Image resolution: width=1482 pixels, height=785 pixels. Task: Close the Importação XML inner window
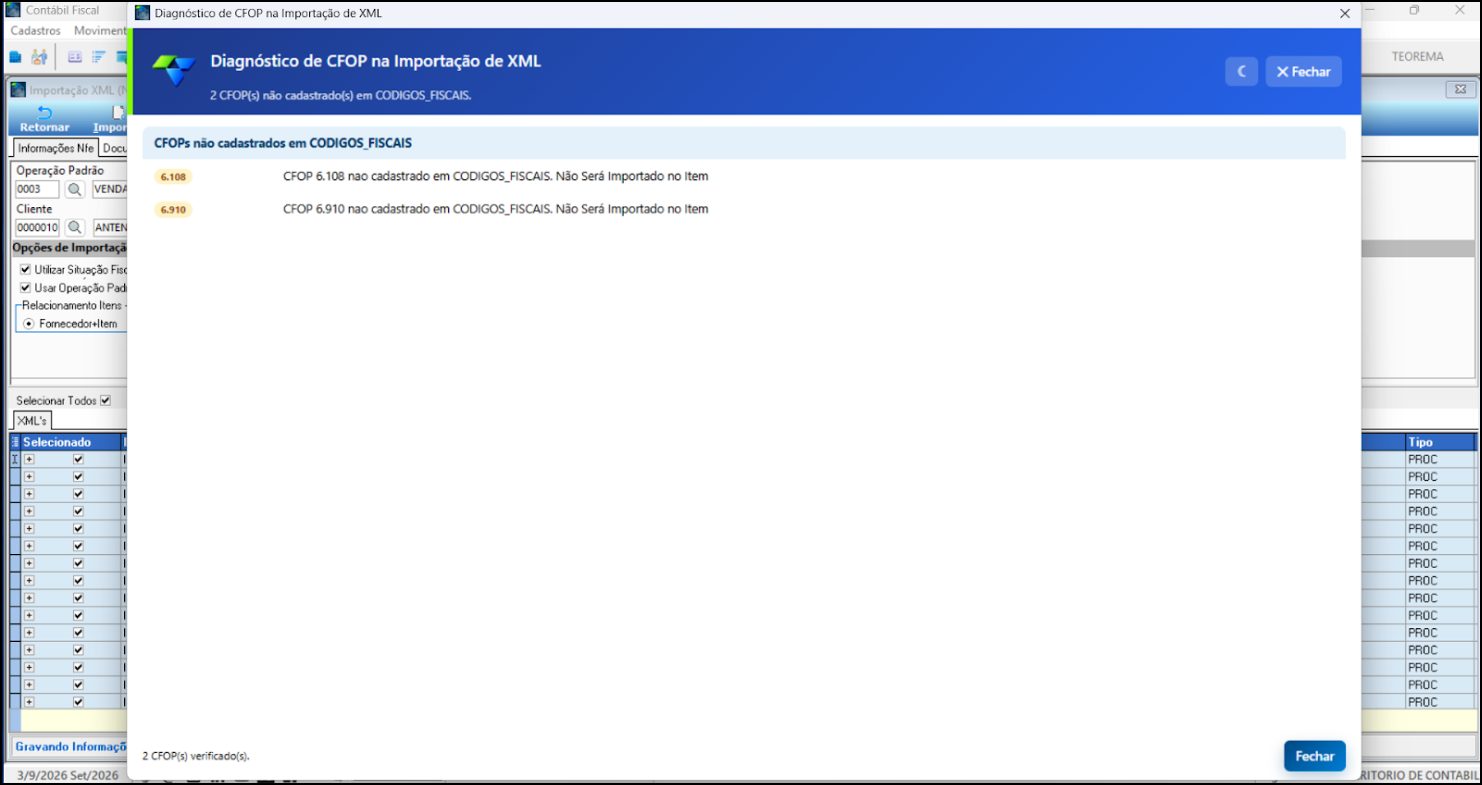1459,89
